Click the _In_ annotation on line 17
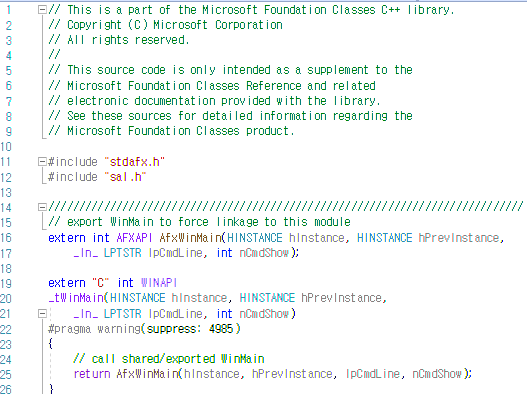This screenshot has height=394, width=527. tap(86, 253)
